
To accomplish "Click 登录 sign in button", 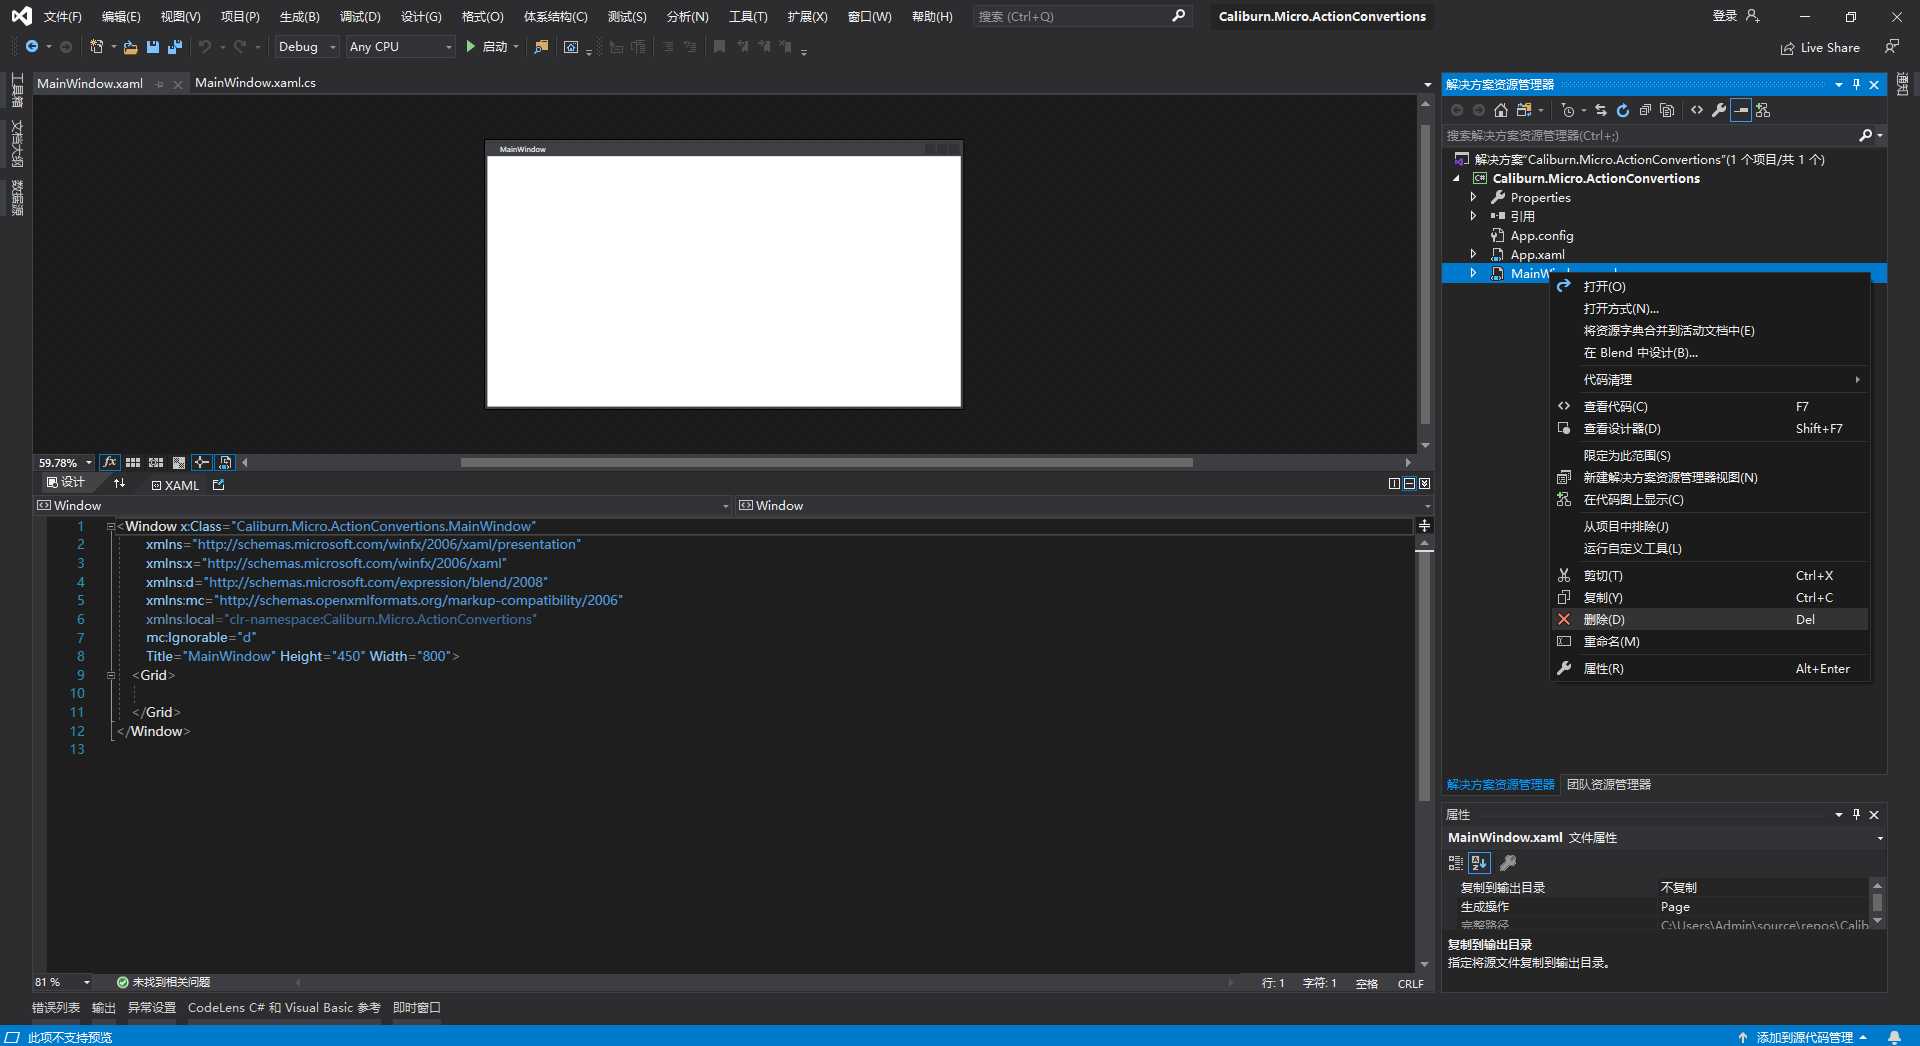I will pyautogui.click(x=1735, y=16).
